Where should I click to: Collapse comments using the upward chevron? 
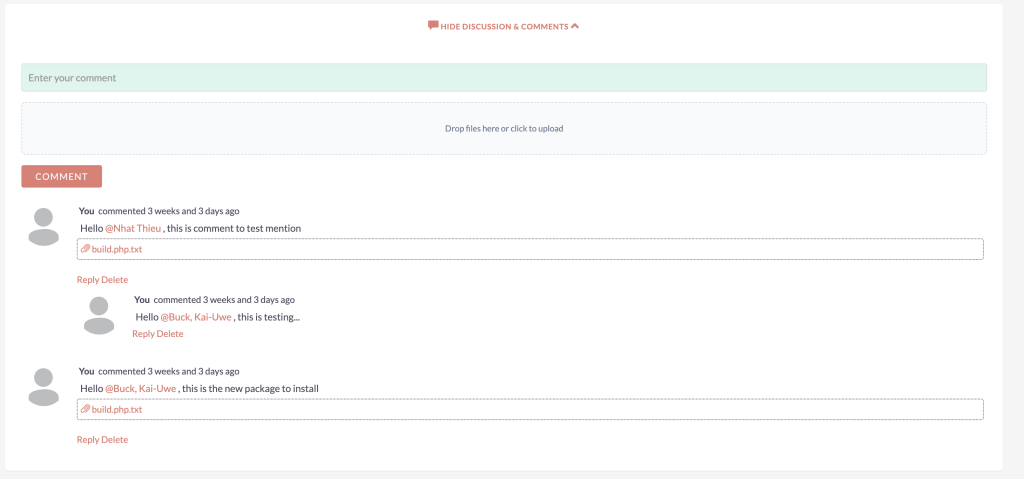point(575,26)
